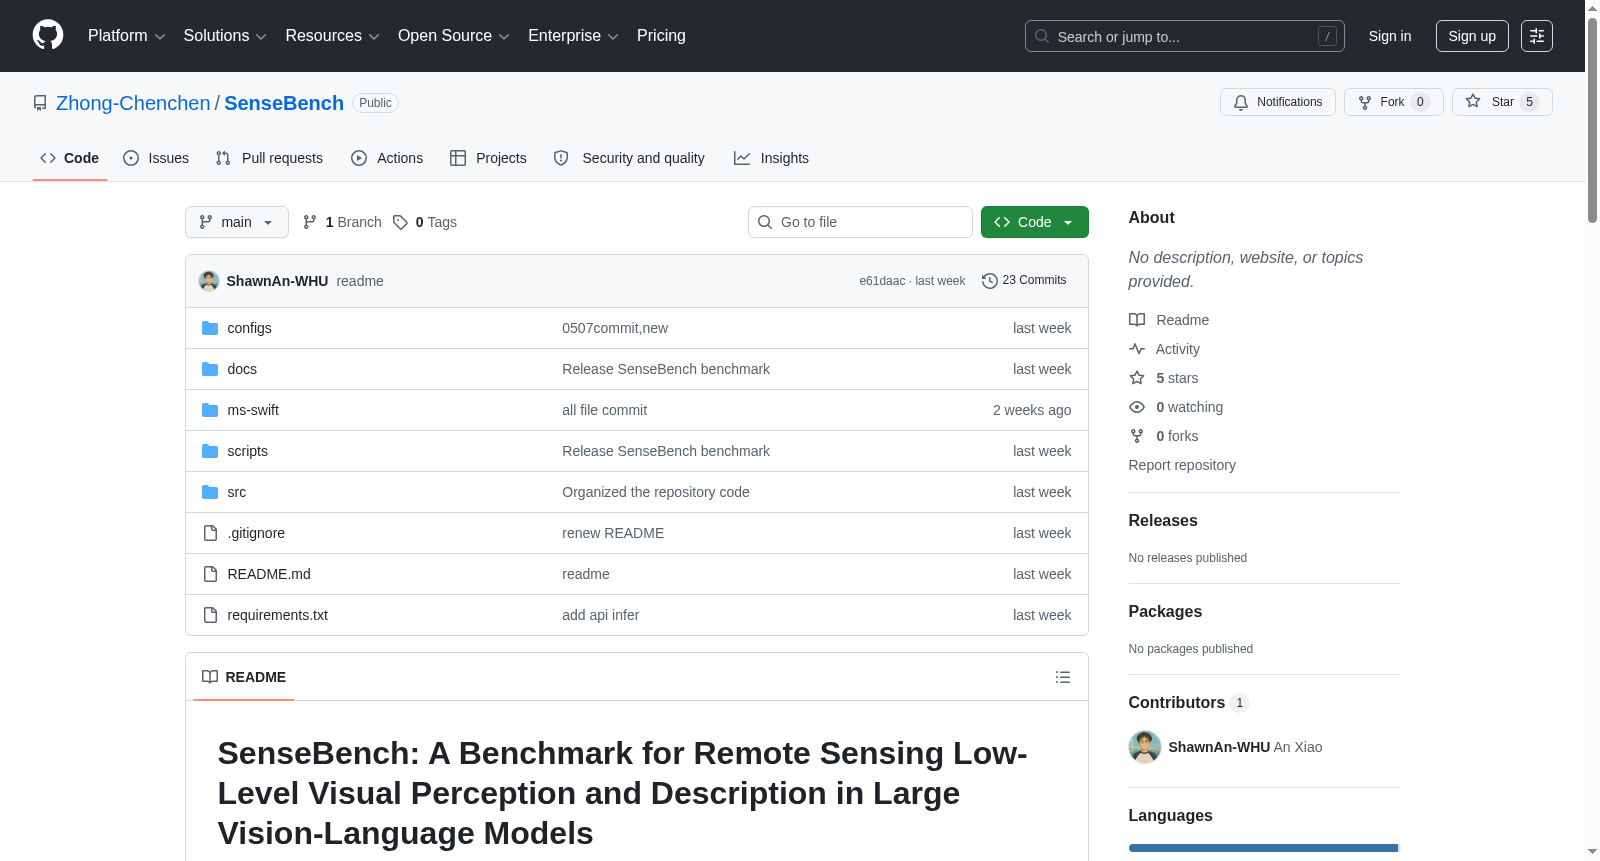Screen dimensions: 1600x861
Task: Click the requirements.txt file icon
Action: (210, 615)
